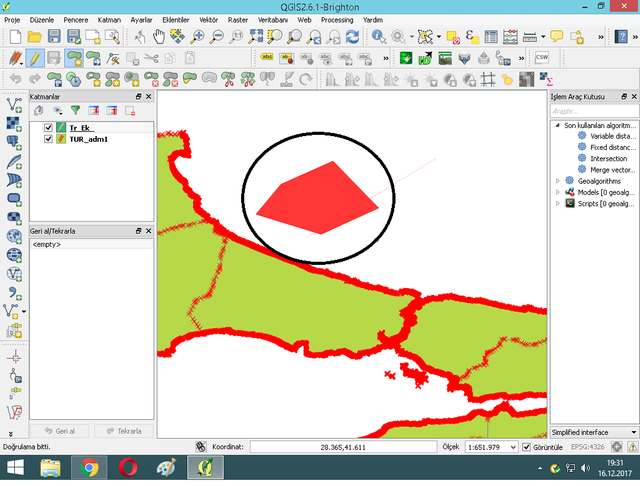Expand the label toolbar overflow chevron
Image resolution: width=640 pixels, height=486 pixels.
click(x=386, y=58)
